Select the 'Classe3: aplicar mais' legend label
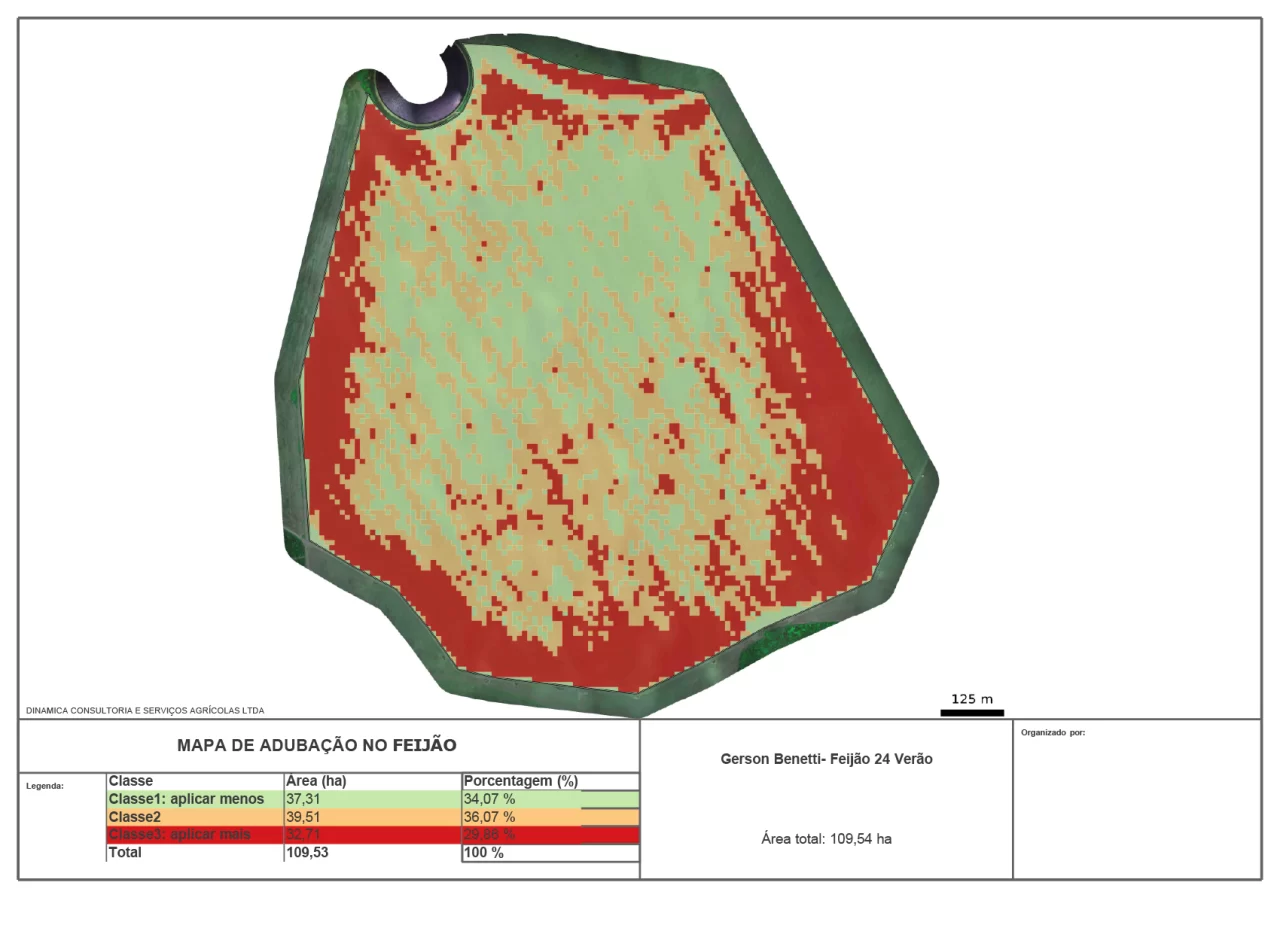 click(180, 835)
